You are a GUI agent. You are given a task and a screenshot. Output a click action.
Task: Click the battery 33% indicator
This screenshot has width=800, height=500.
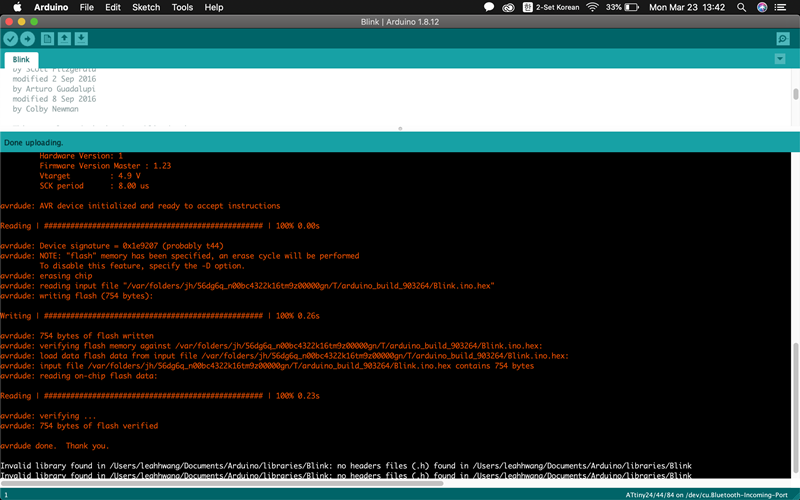point(622,7)
